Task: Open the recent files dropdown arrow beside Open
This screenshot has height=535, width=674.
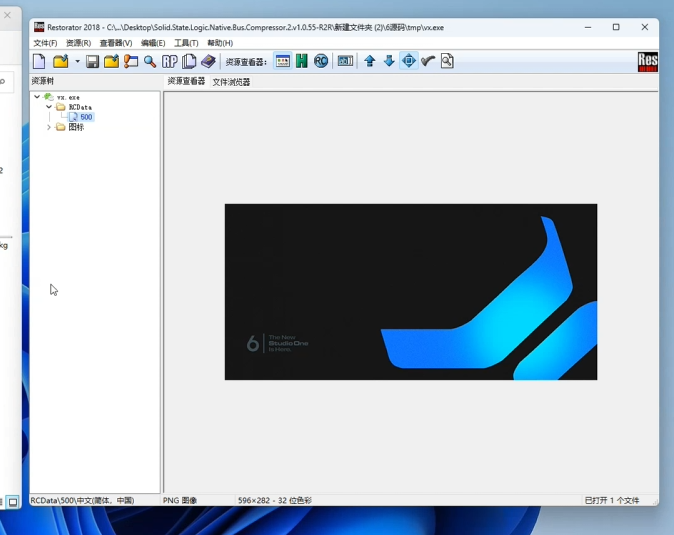Action: [77, 61]
